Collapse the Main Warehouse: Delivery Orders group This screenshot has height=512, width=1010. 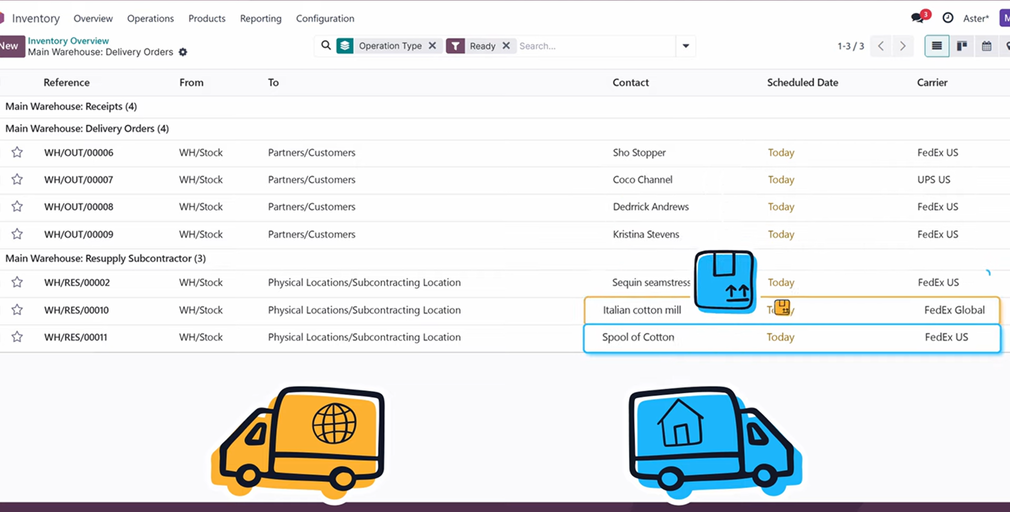click(x=87, y=129)
